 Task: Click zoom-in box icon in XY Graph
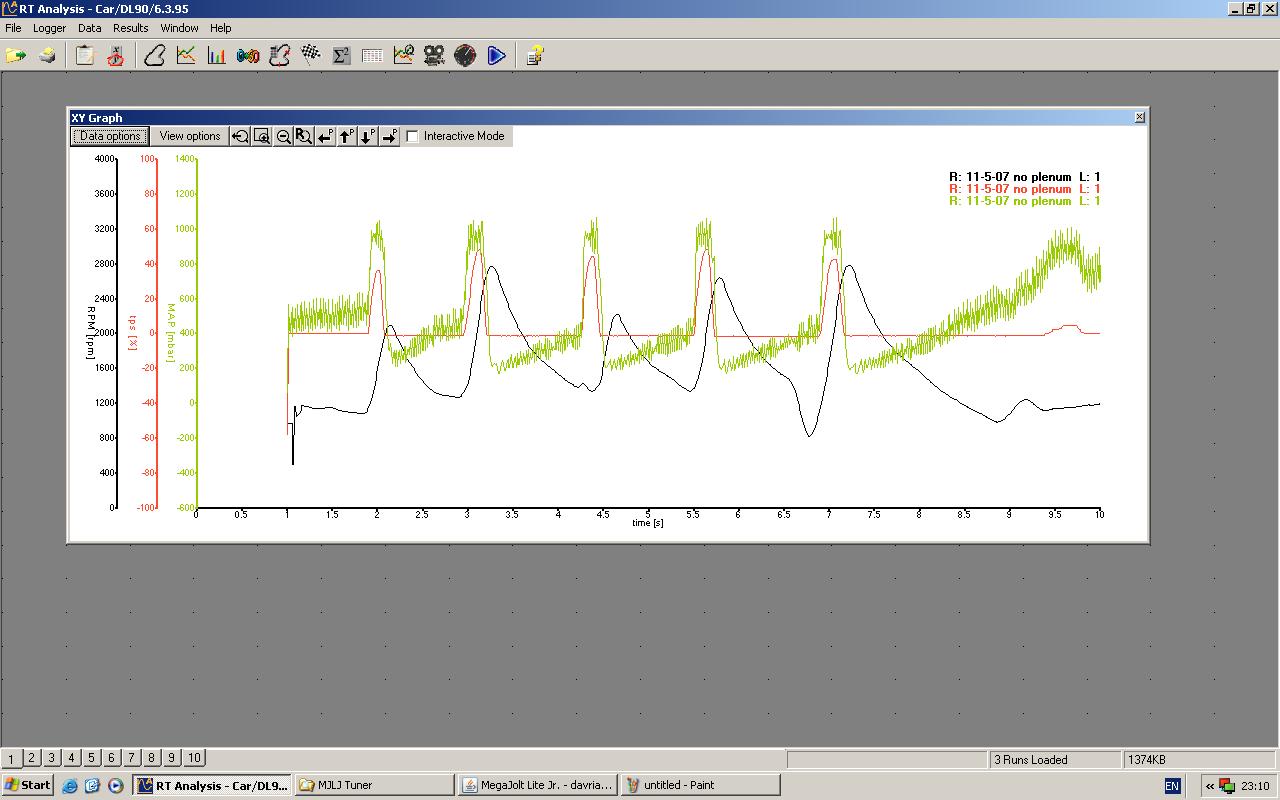click(x=262, y=136)
